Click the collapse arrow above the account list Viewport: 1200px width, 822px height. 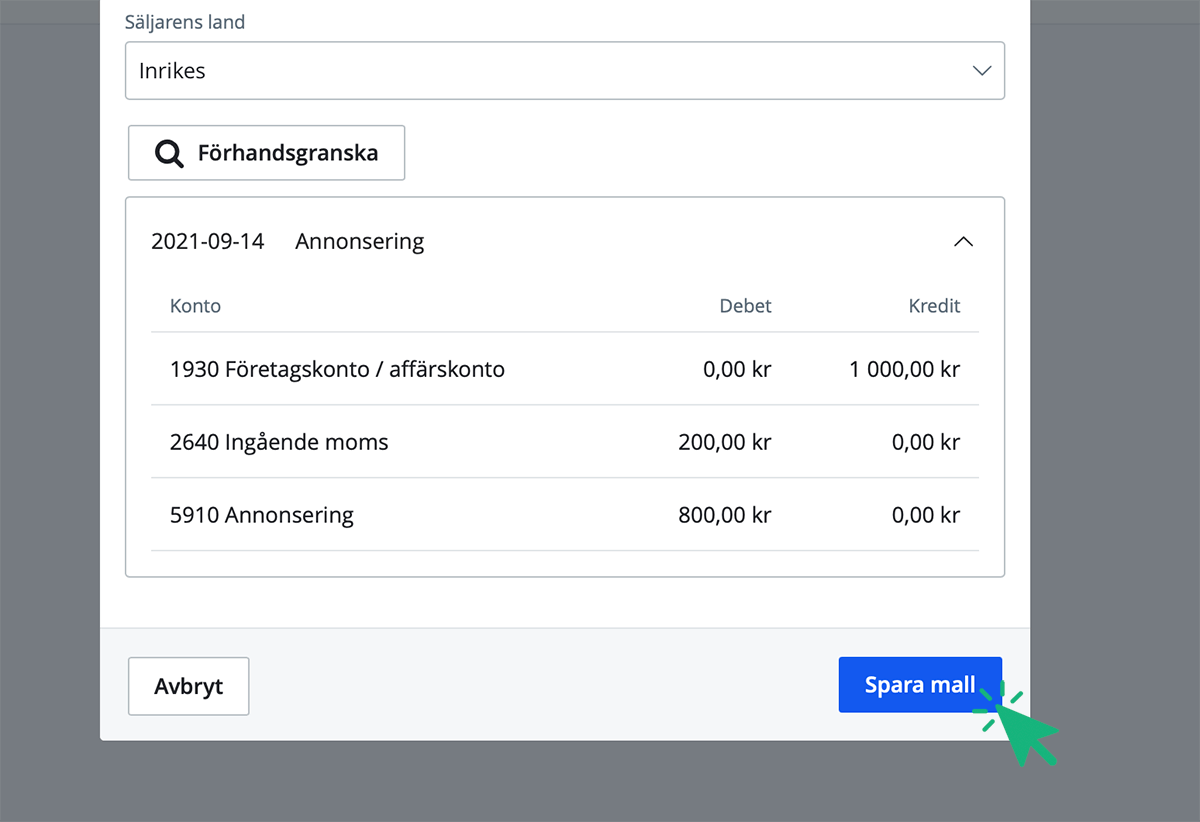pyautogui.click(x=963, y=241)
